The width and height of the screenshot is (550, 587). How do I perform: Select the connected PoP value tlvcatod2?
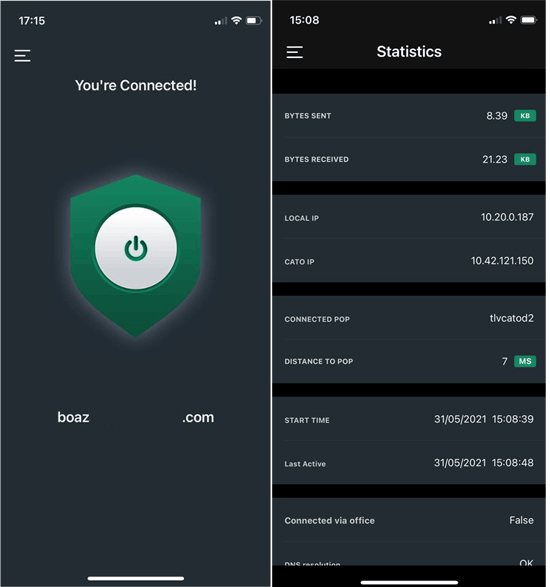click(x=512, y=318)
